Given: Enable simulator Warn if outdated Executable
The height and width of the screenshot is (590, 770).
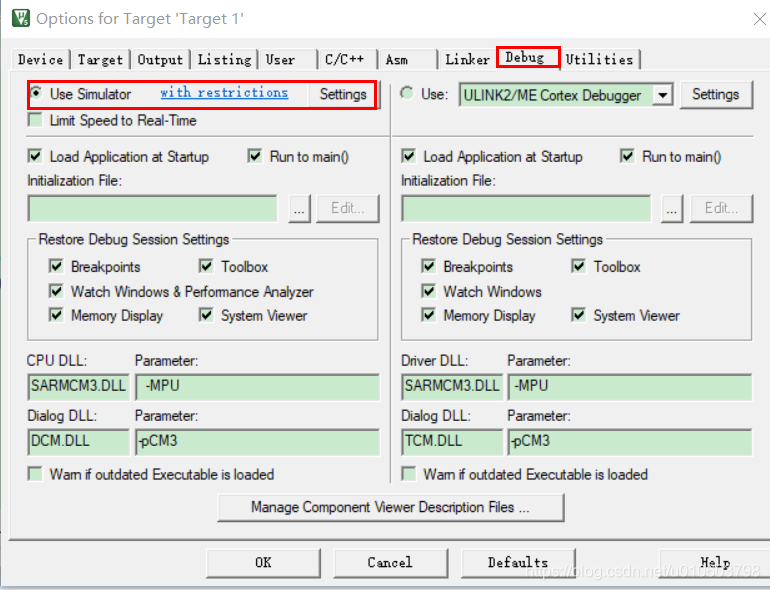Looking at the screenshot, I should [35, 474].
